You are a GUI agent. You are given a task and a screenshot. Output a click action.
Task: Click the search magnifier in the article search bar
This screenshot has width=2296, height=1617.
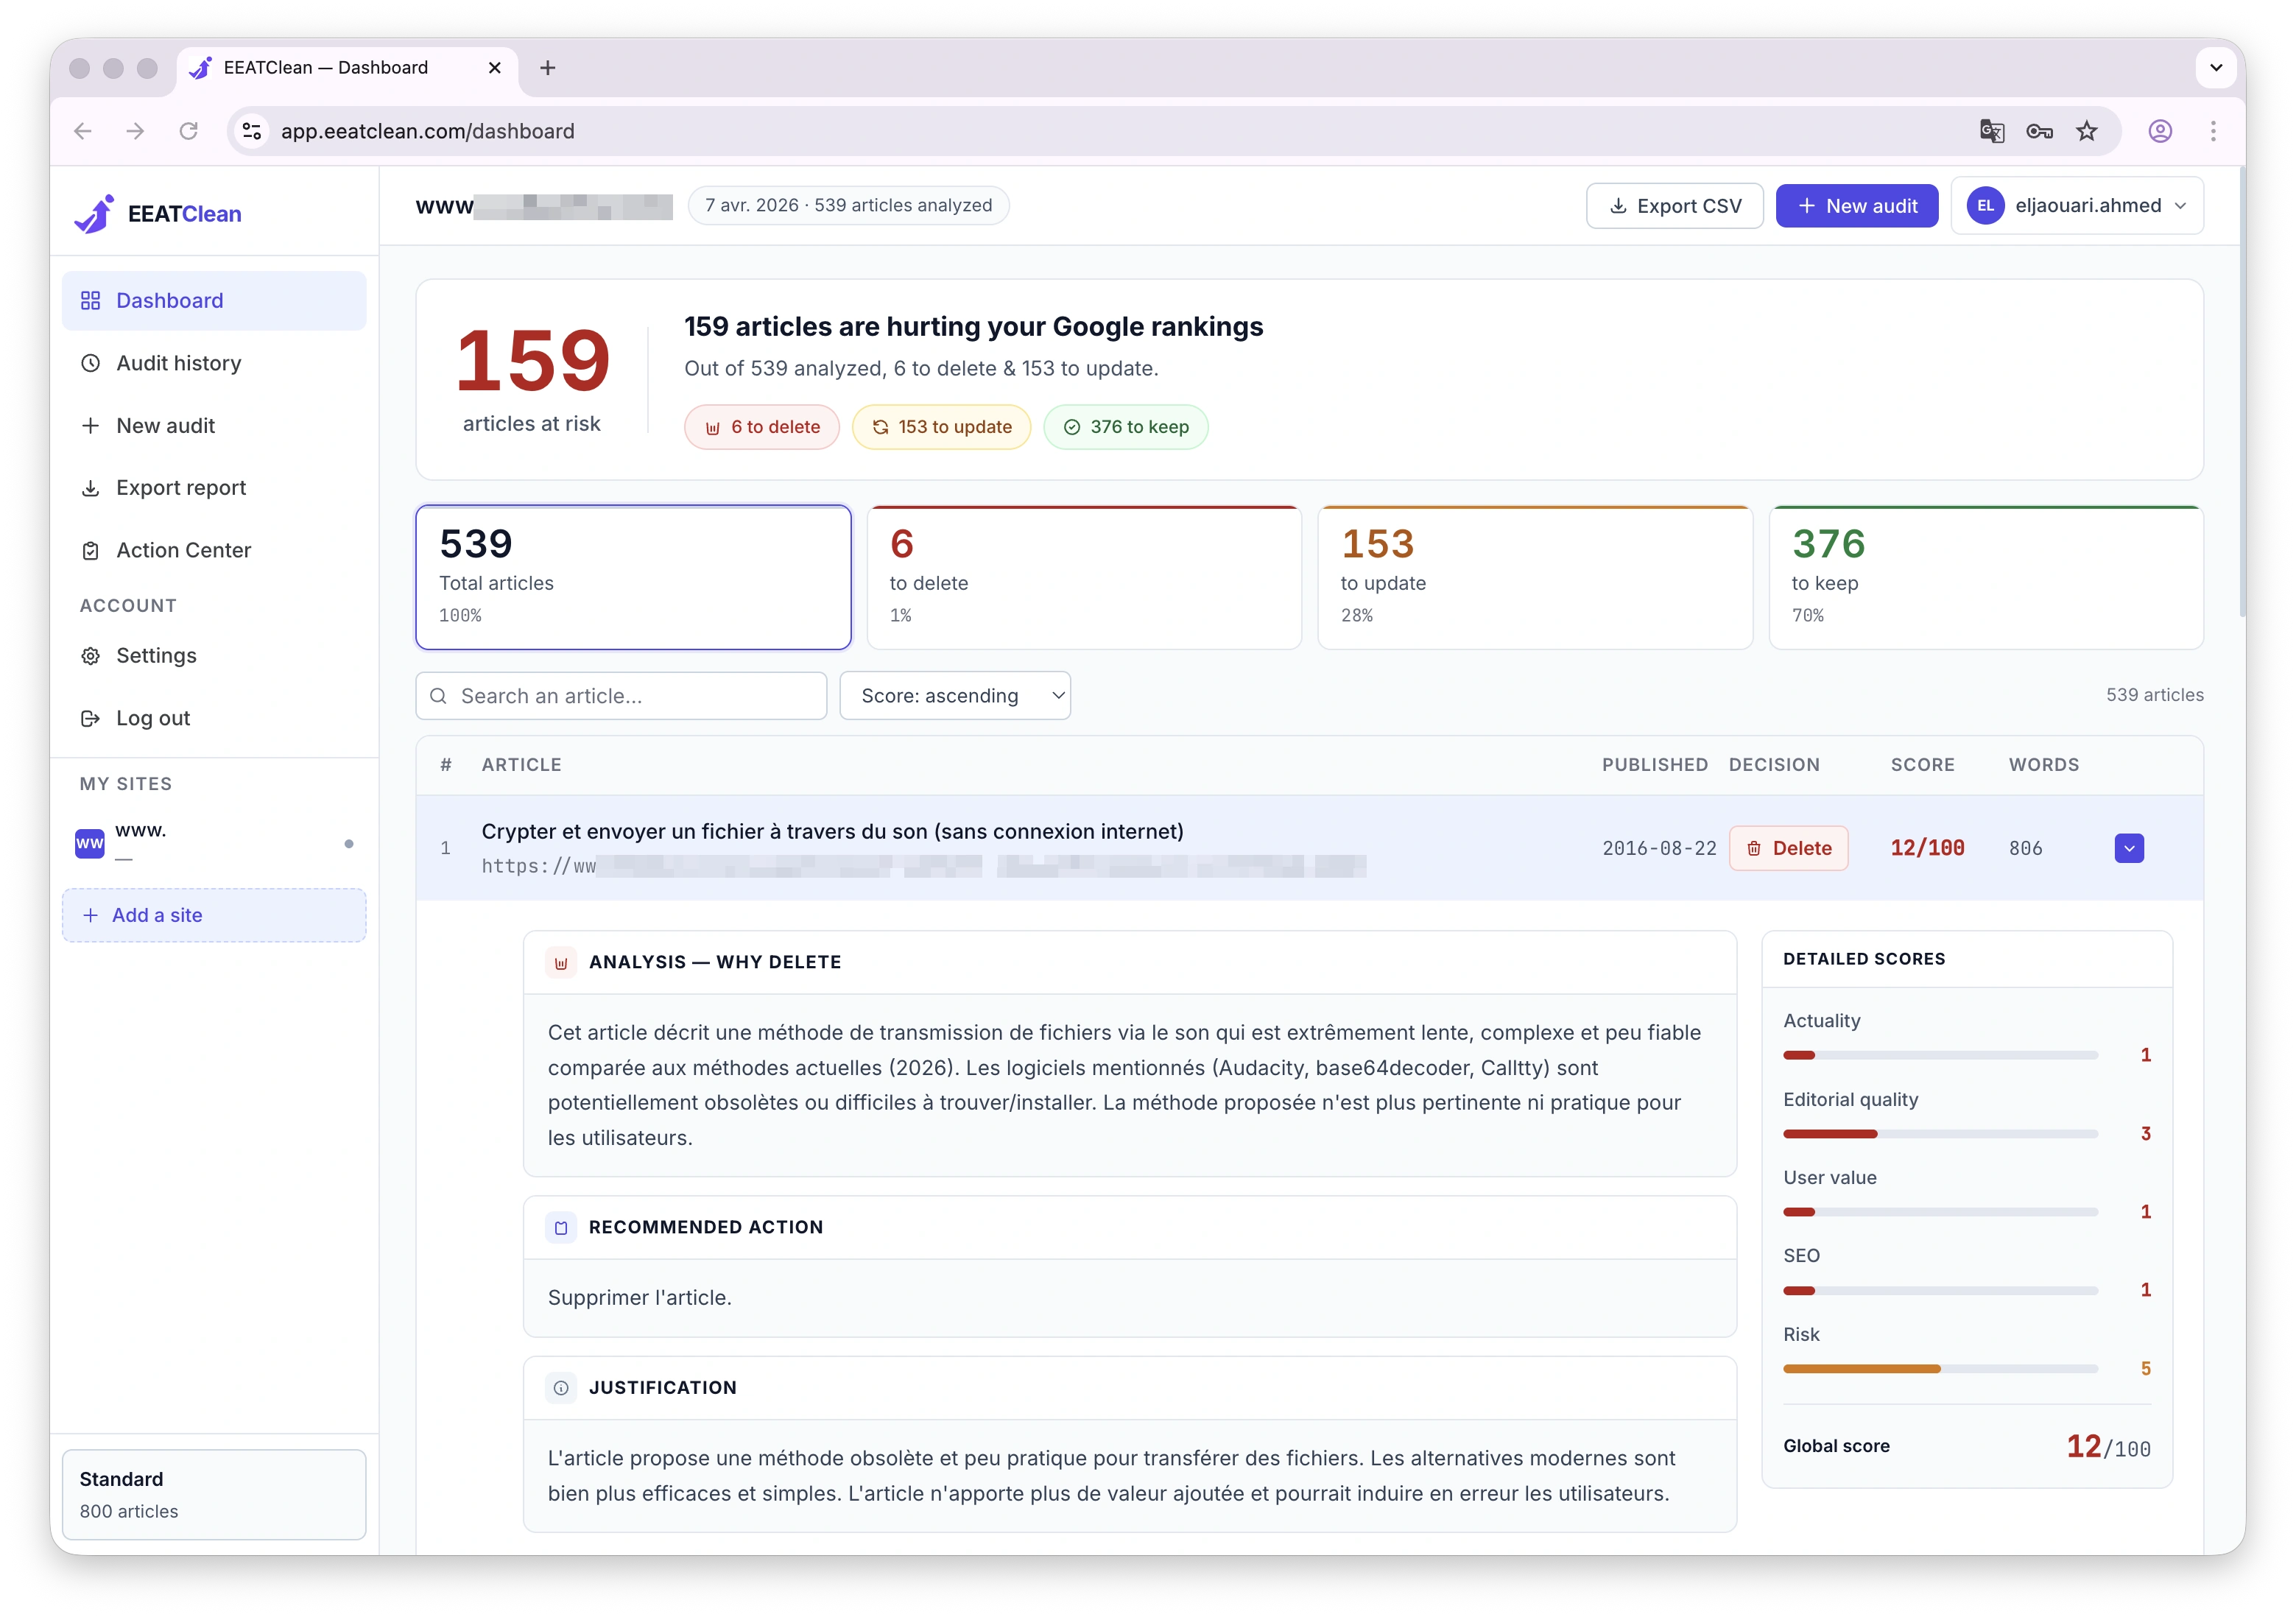440,695
